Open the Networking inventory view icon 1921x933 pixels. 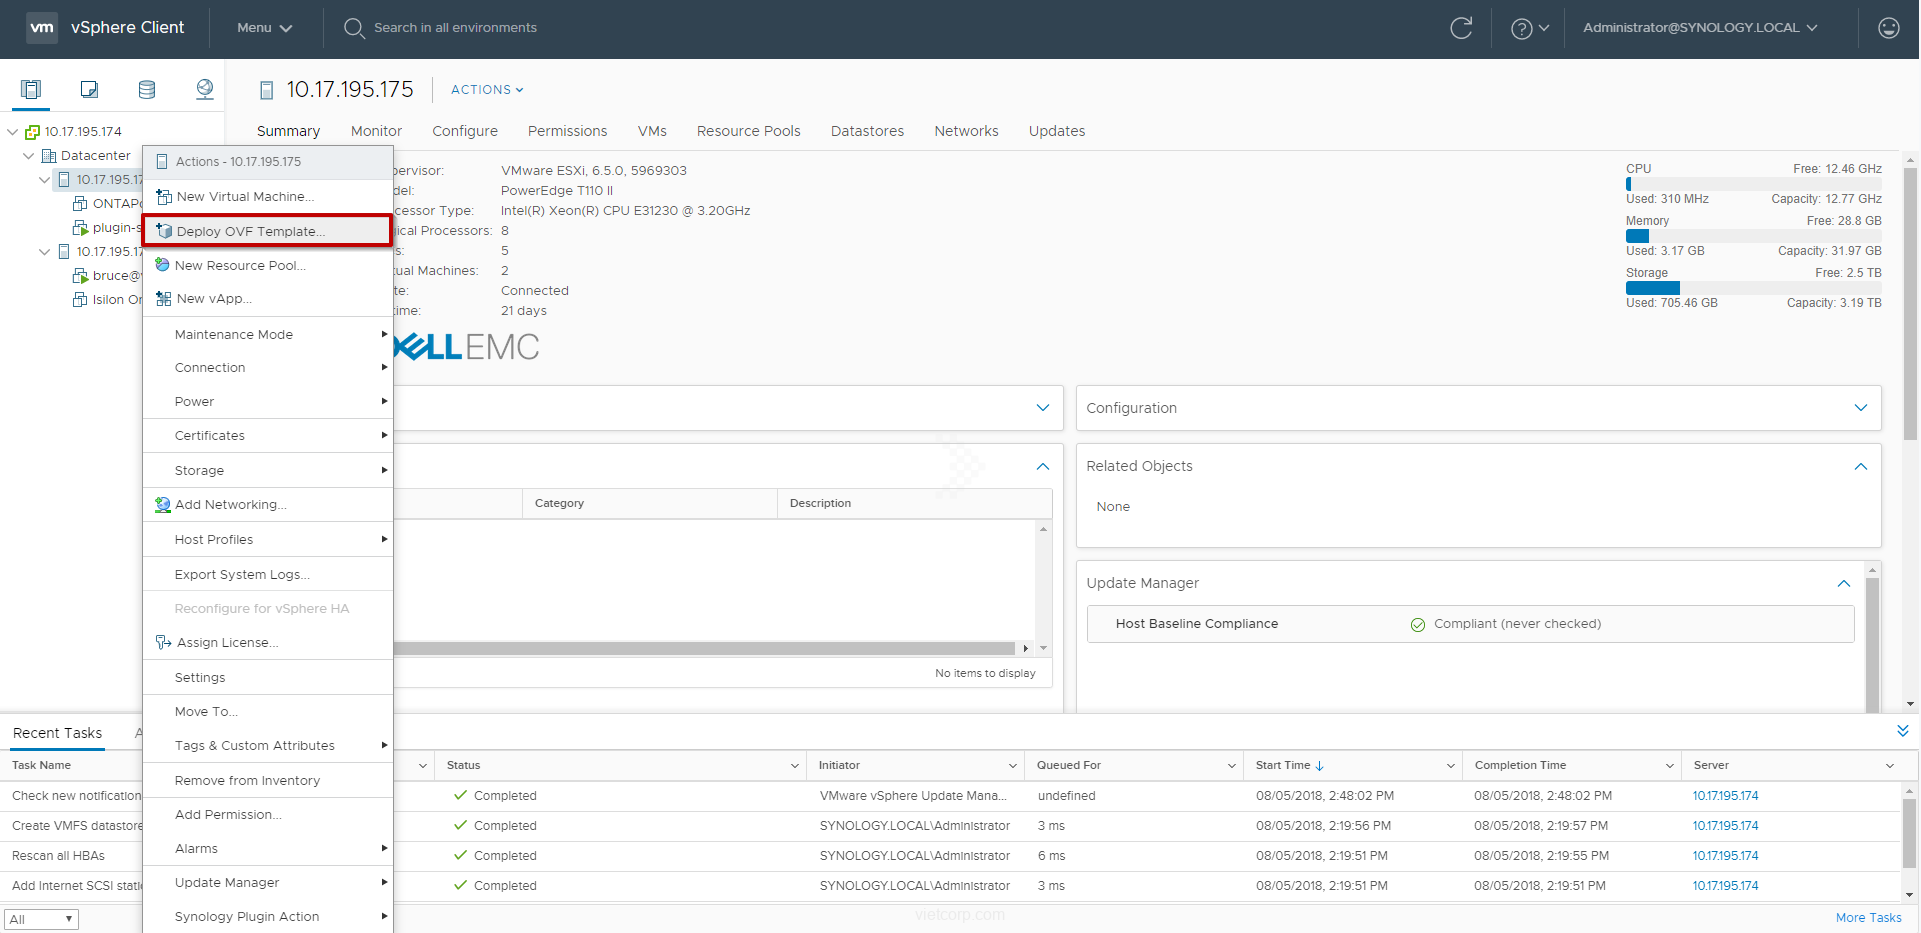tap(205, 90)
